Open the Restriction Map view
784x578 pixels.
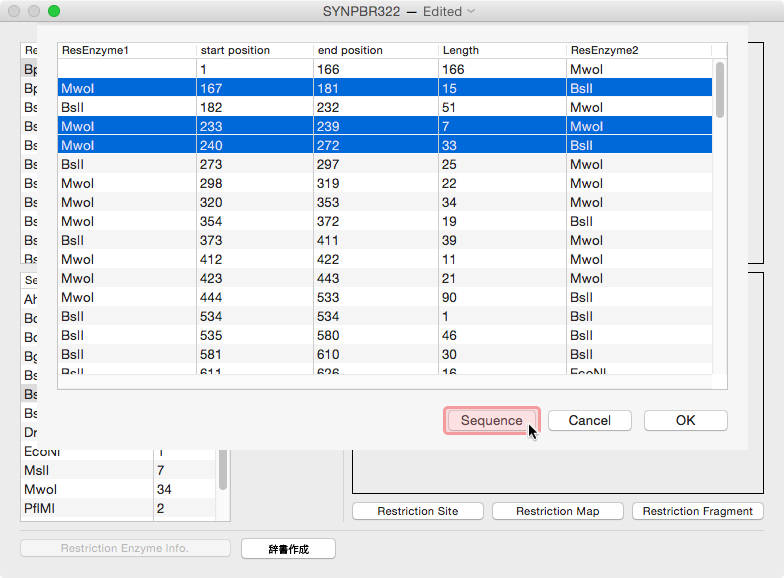point(558,511)
